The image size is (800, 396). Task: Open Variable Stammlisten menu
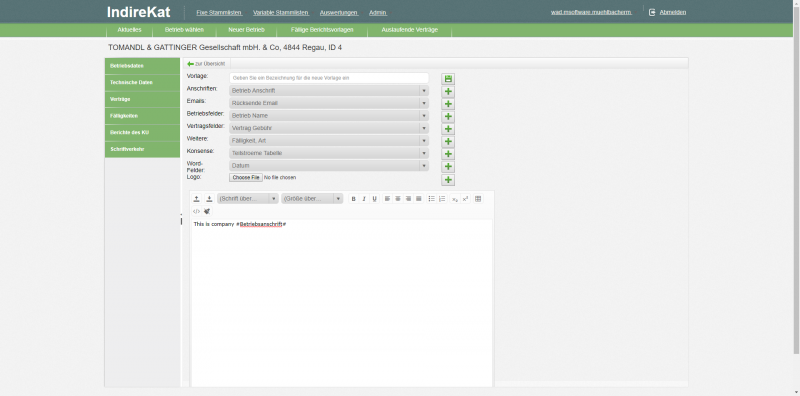[x=281, y=12]
